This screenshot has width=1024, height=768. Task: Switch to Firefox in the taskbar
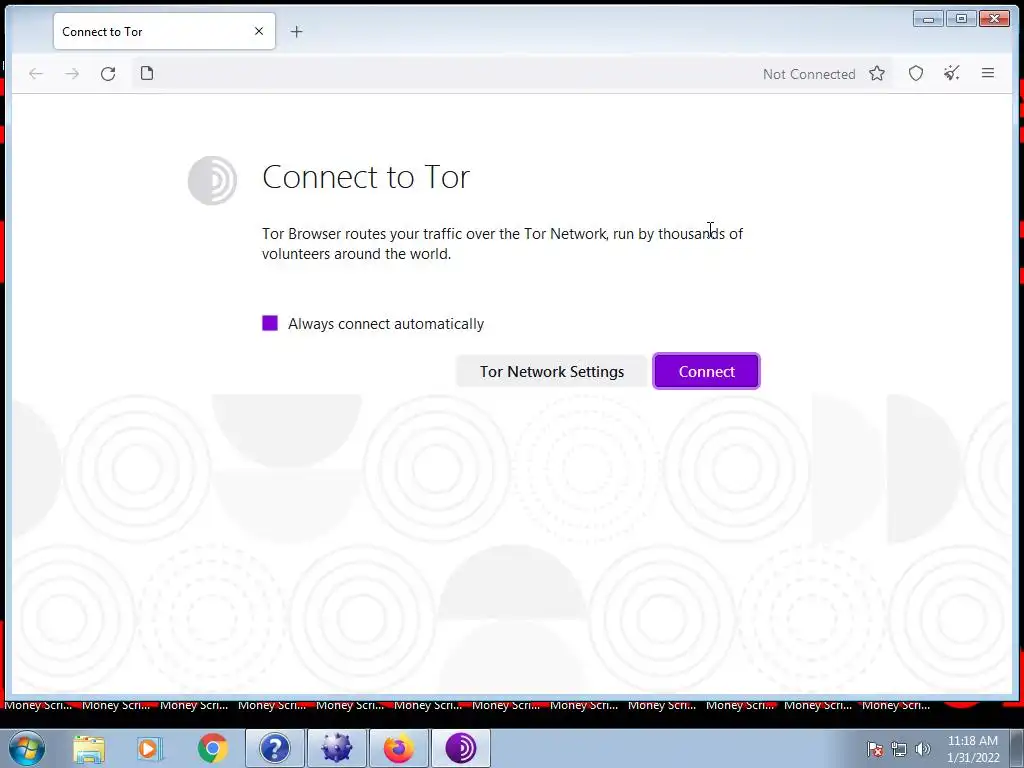(x=398, y=748)
